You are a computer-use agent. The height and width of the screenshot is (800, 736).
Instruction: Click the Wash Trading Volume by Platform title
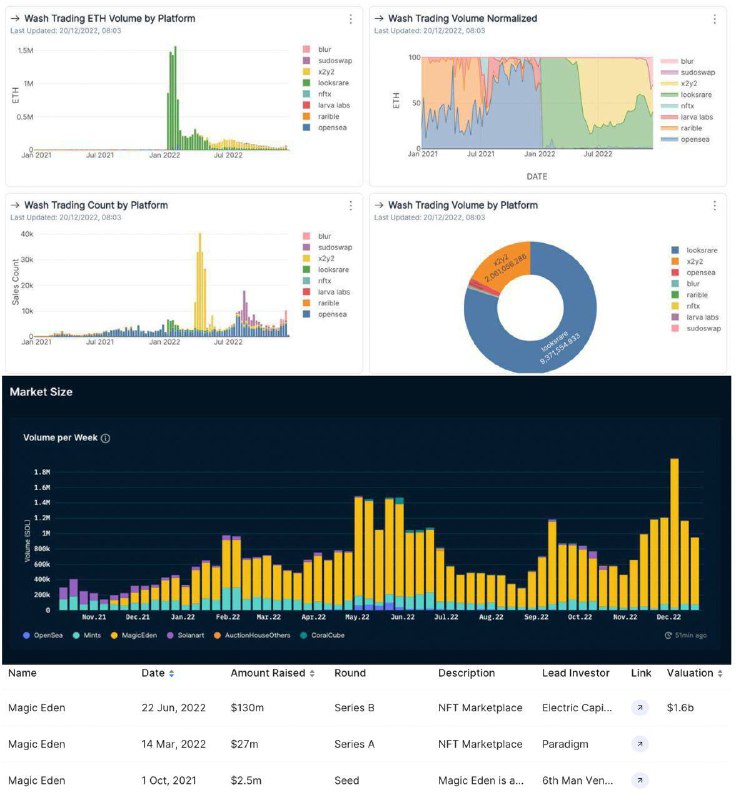[x=463, y=205]
